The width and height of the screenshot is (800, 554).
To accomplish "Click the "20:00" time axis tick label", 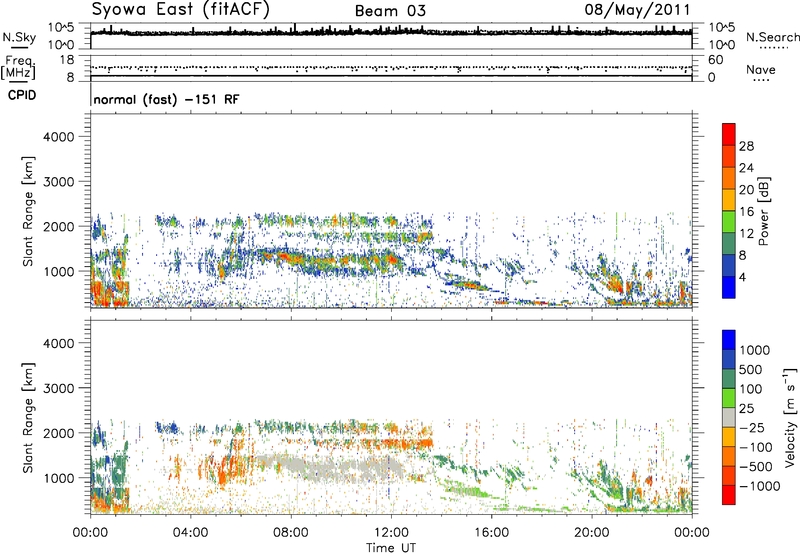I will pyautogui.click(x=591, y=533).
